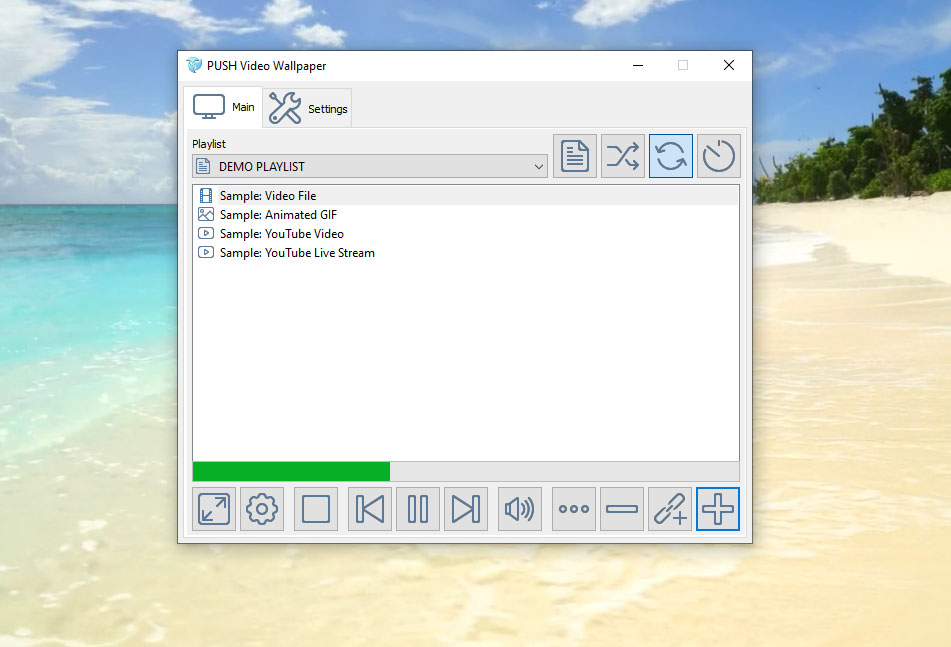Open video settings gear icon
This screenshot has width=951, height=647.
point(262,509)
